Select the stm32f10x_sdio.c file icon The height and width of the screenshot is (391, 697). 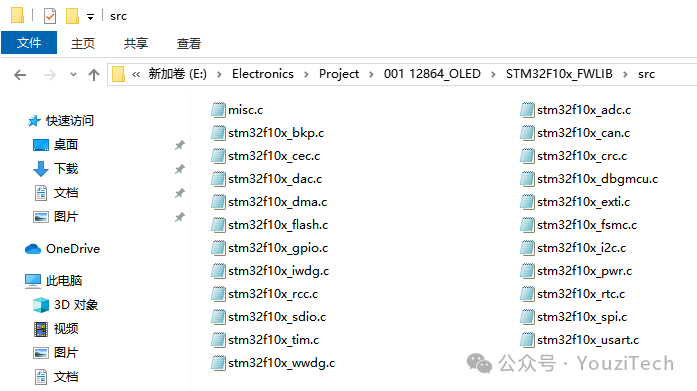[x=218, y=317]
